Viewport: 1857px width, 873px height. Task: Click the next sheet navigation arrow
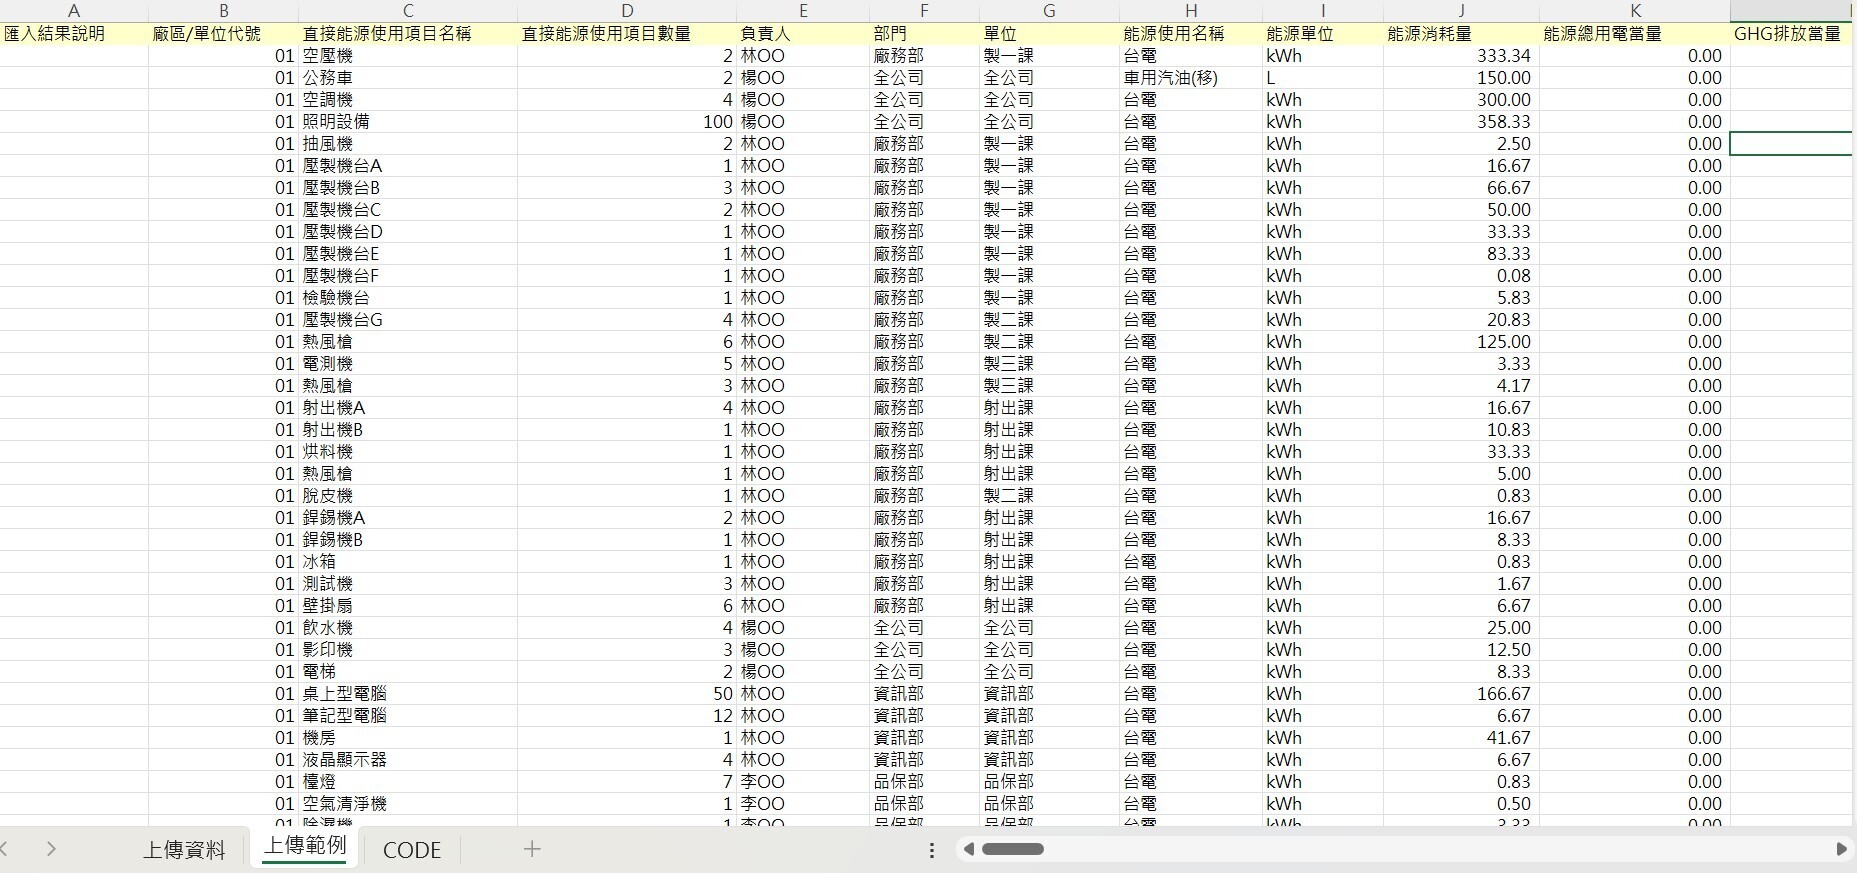click(51, 849)
